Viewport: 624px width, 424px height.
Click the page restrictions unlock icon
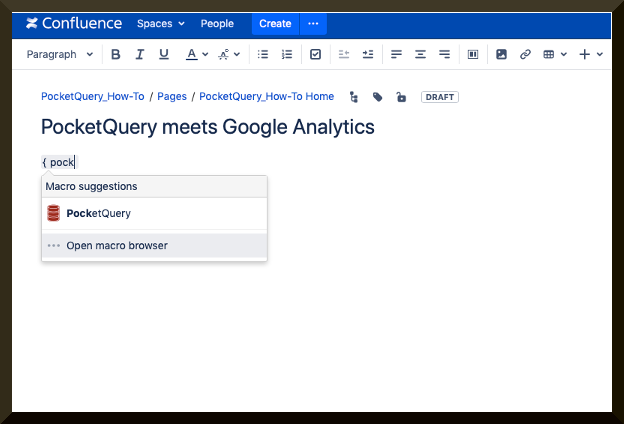401,97
